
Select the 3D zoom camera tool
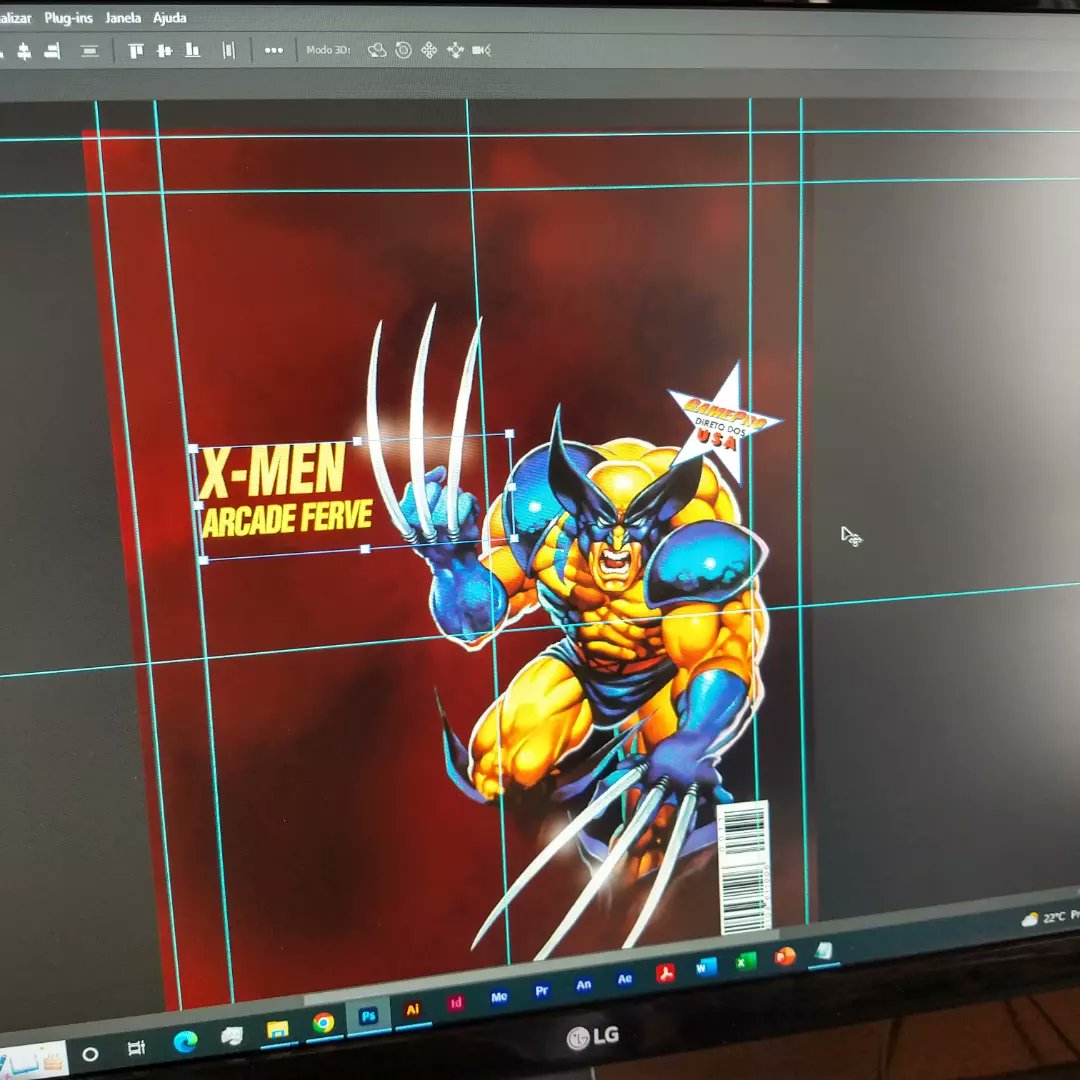481,50
